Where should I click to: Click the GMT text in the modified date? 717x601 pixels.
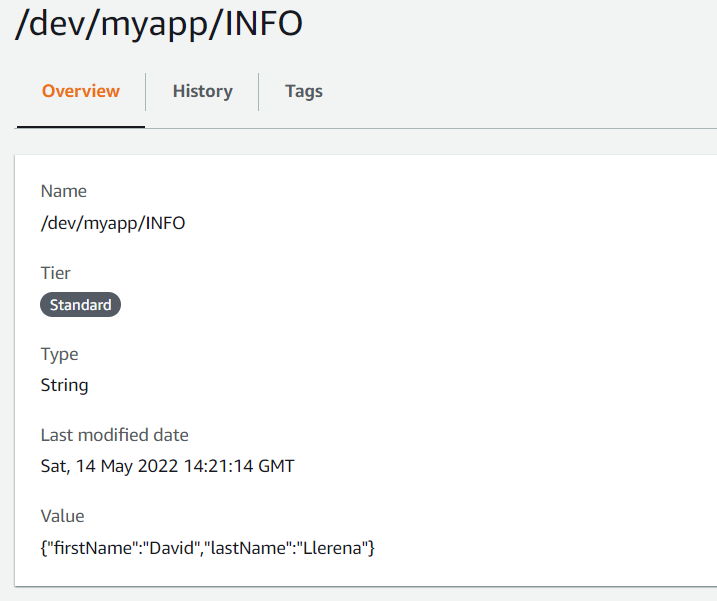[x=275, y=466]
